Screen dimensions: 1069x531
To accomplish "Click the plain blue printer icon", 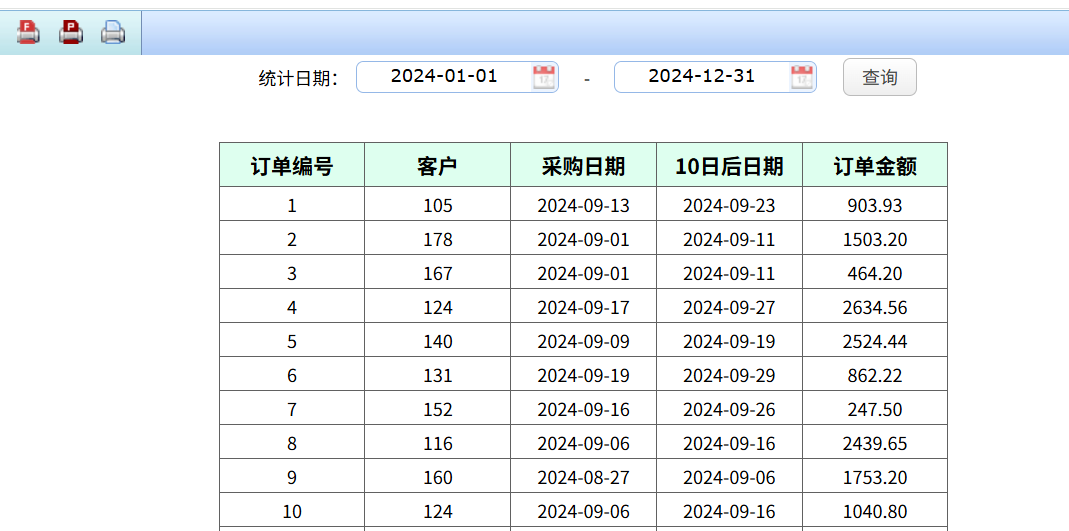I will [113, 32].
